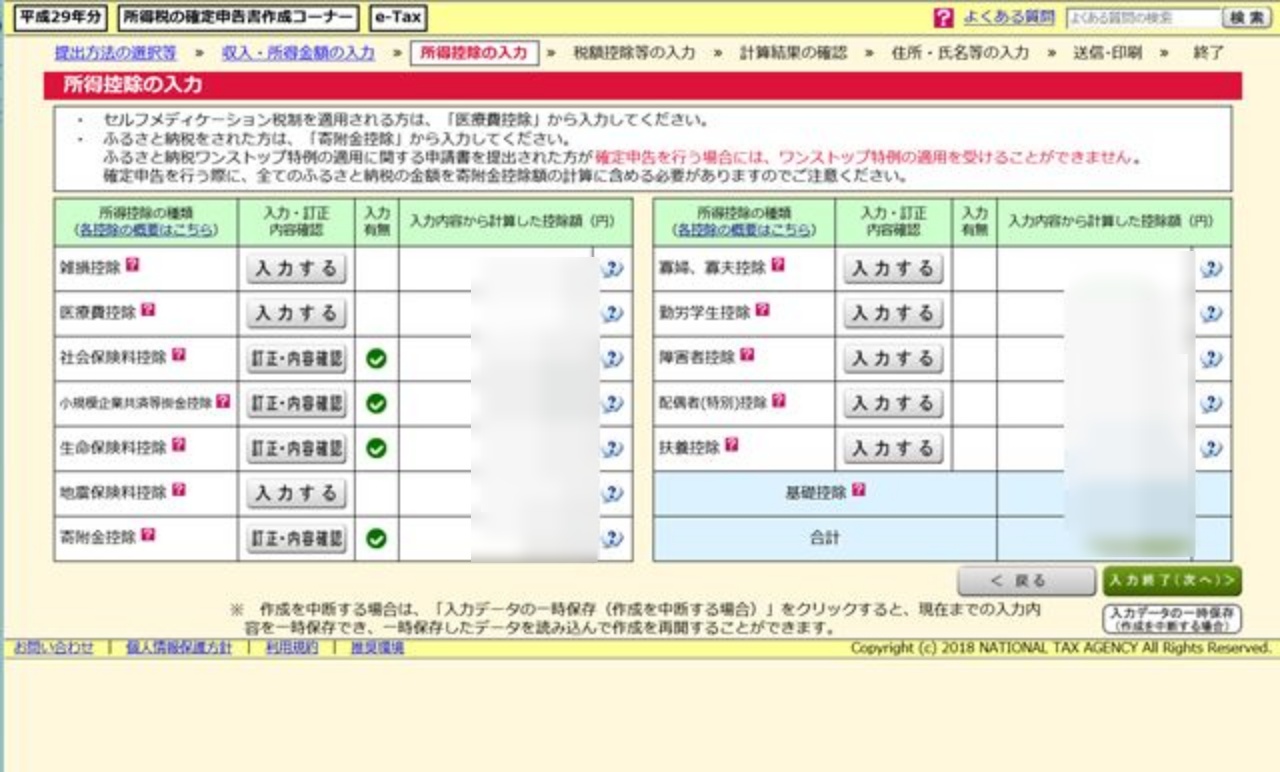Click the purple question icon beside よくある質問

point(943,18)
